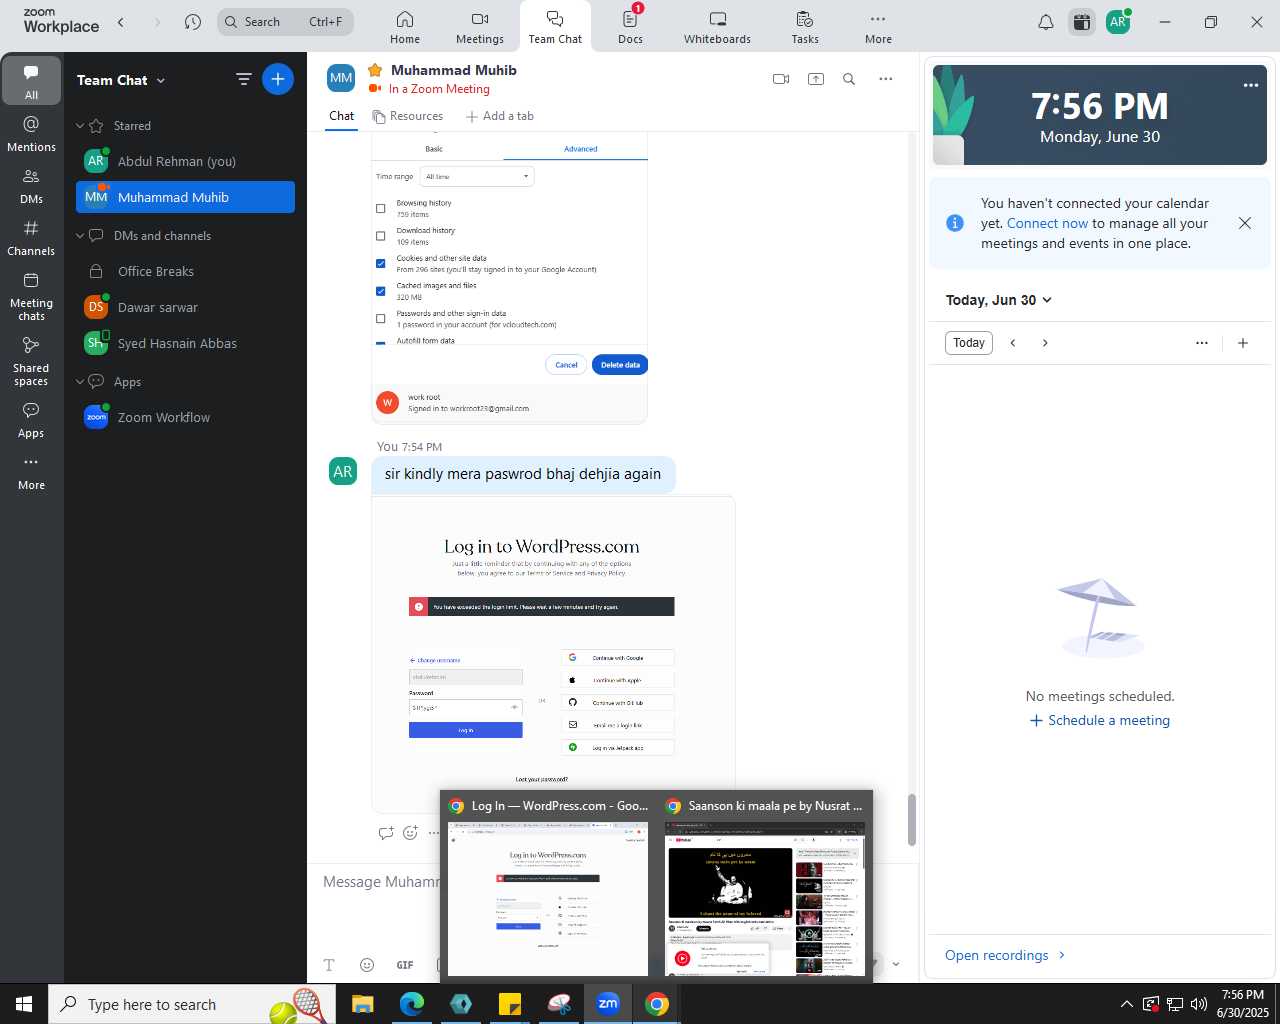Open DMs in the left sidebar
1280x1024 pixels.
click(31, 185)
